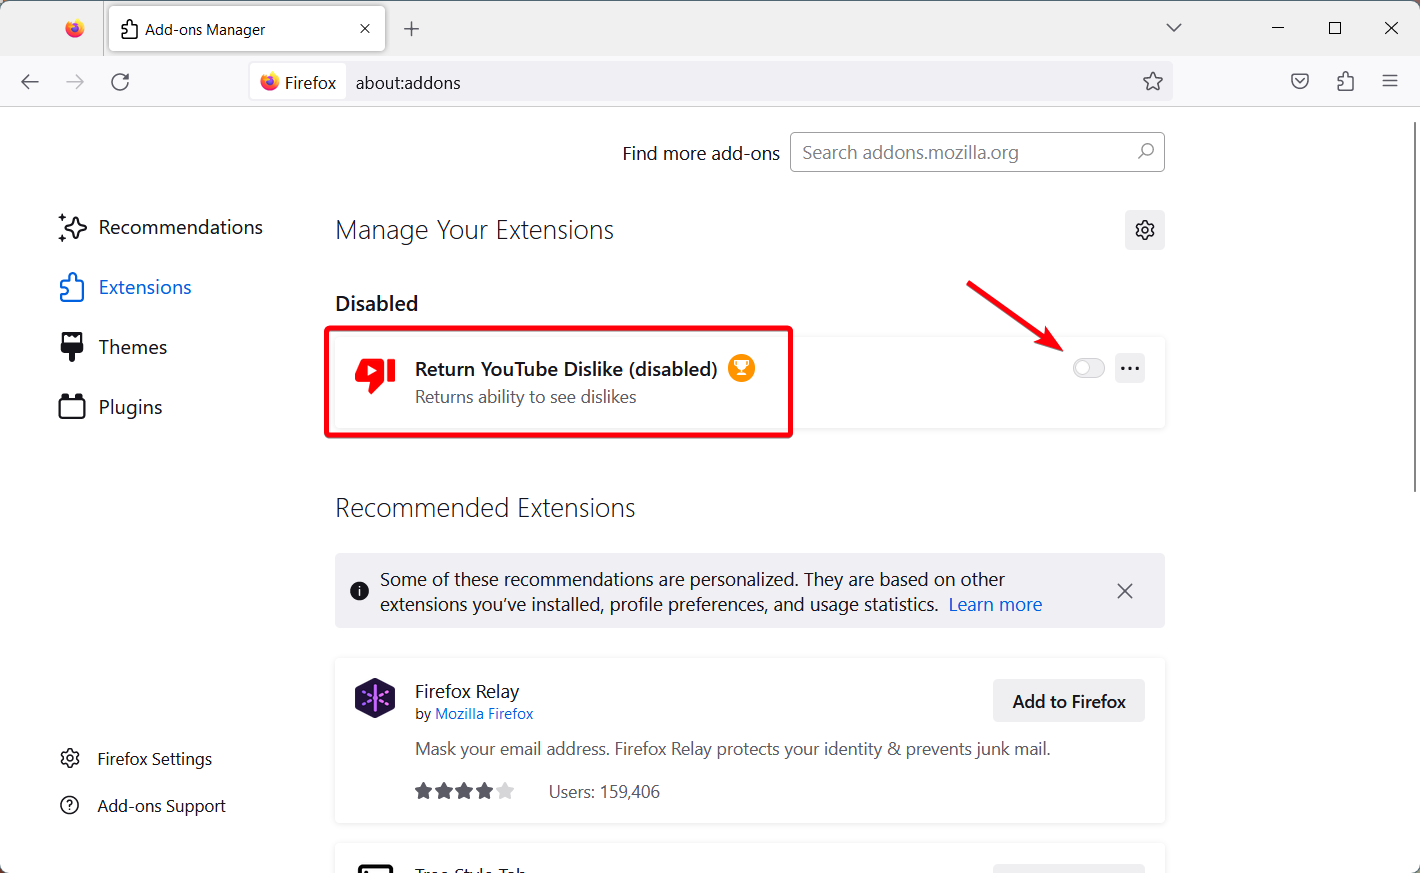This screenshot has width=1420, height=873.
Task: Enable the Return YouTube Dislike extension
Action: click(x=1088, y=367)
